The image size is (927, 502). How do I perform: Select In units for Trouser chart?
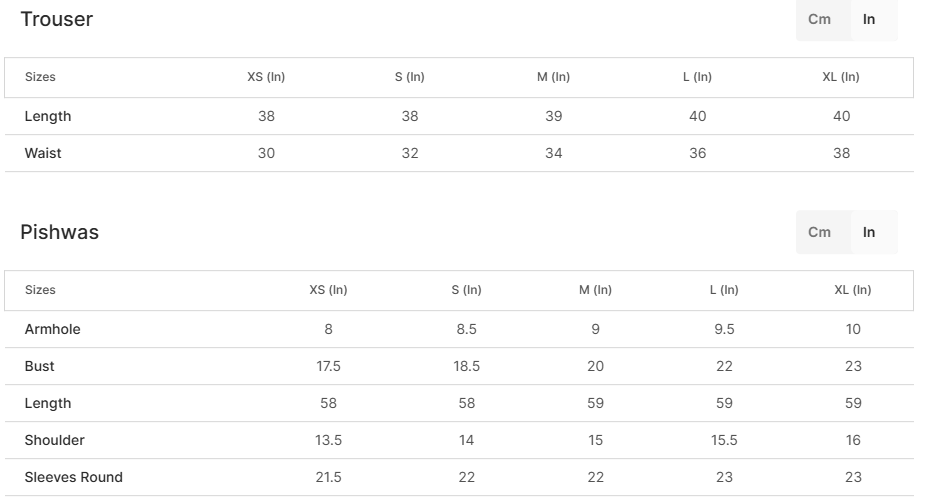(x=869, y=19)
